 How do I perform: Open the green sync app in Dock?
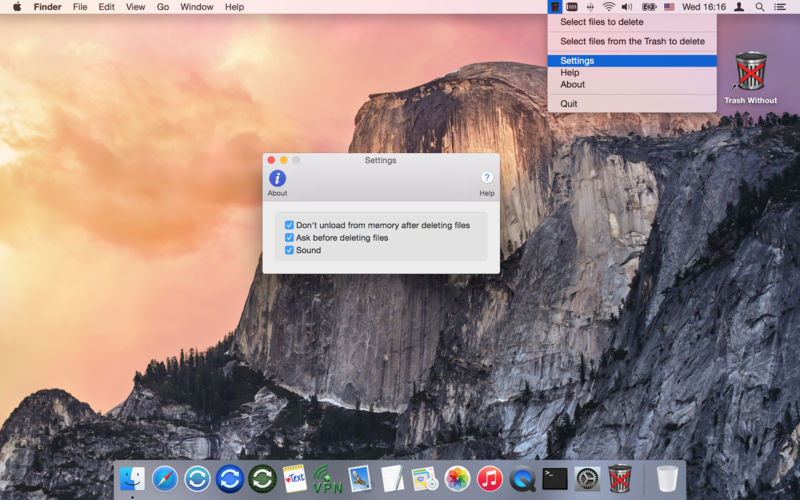coord(262,479)
